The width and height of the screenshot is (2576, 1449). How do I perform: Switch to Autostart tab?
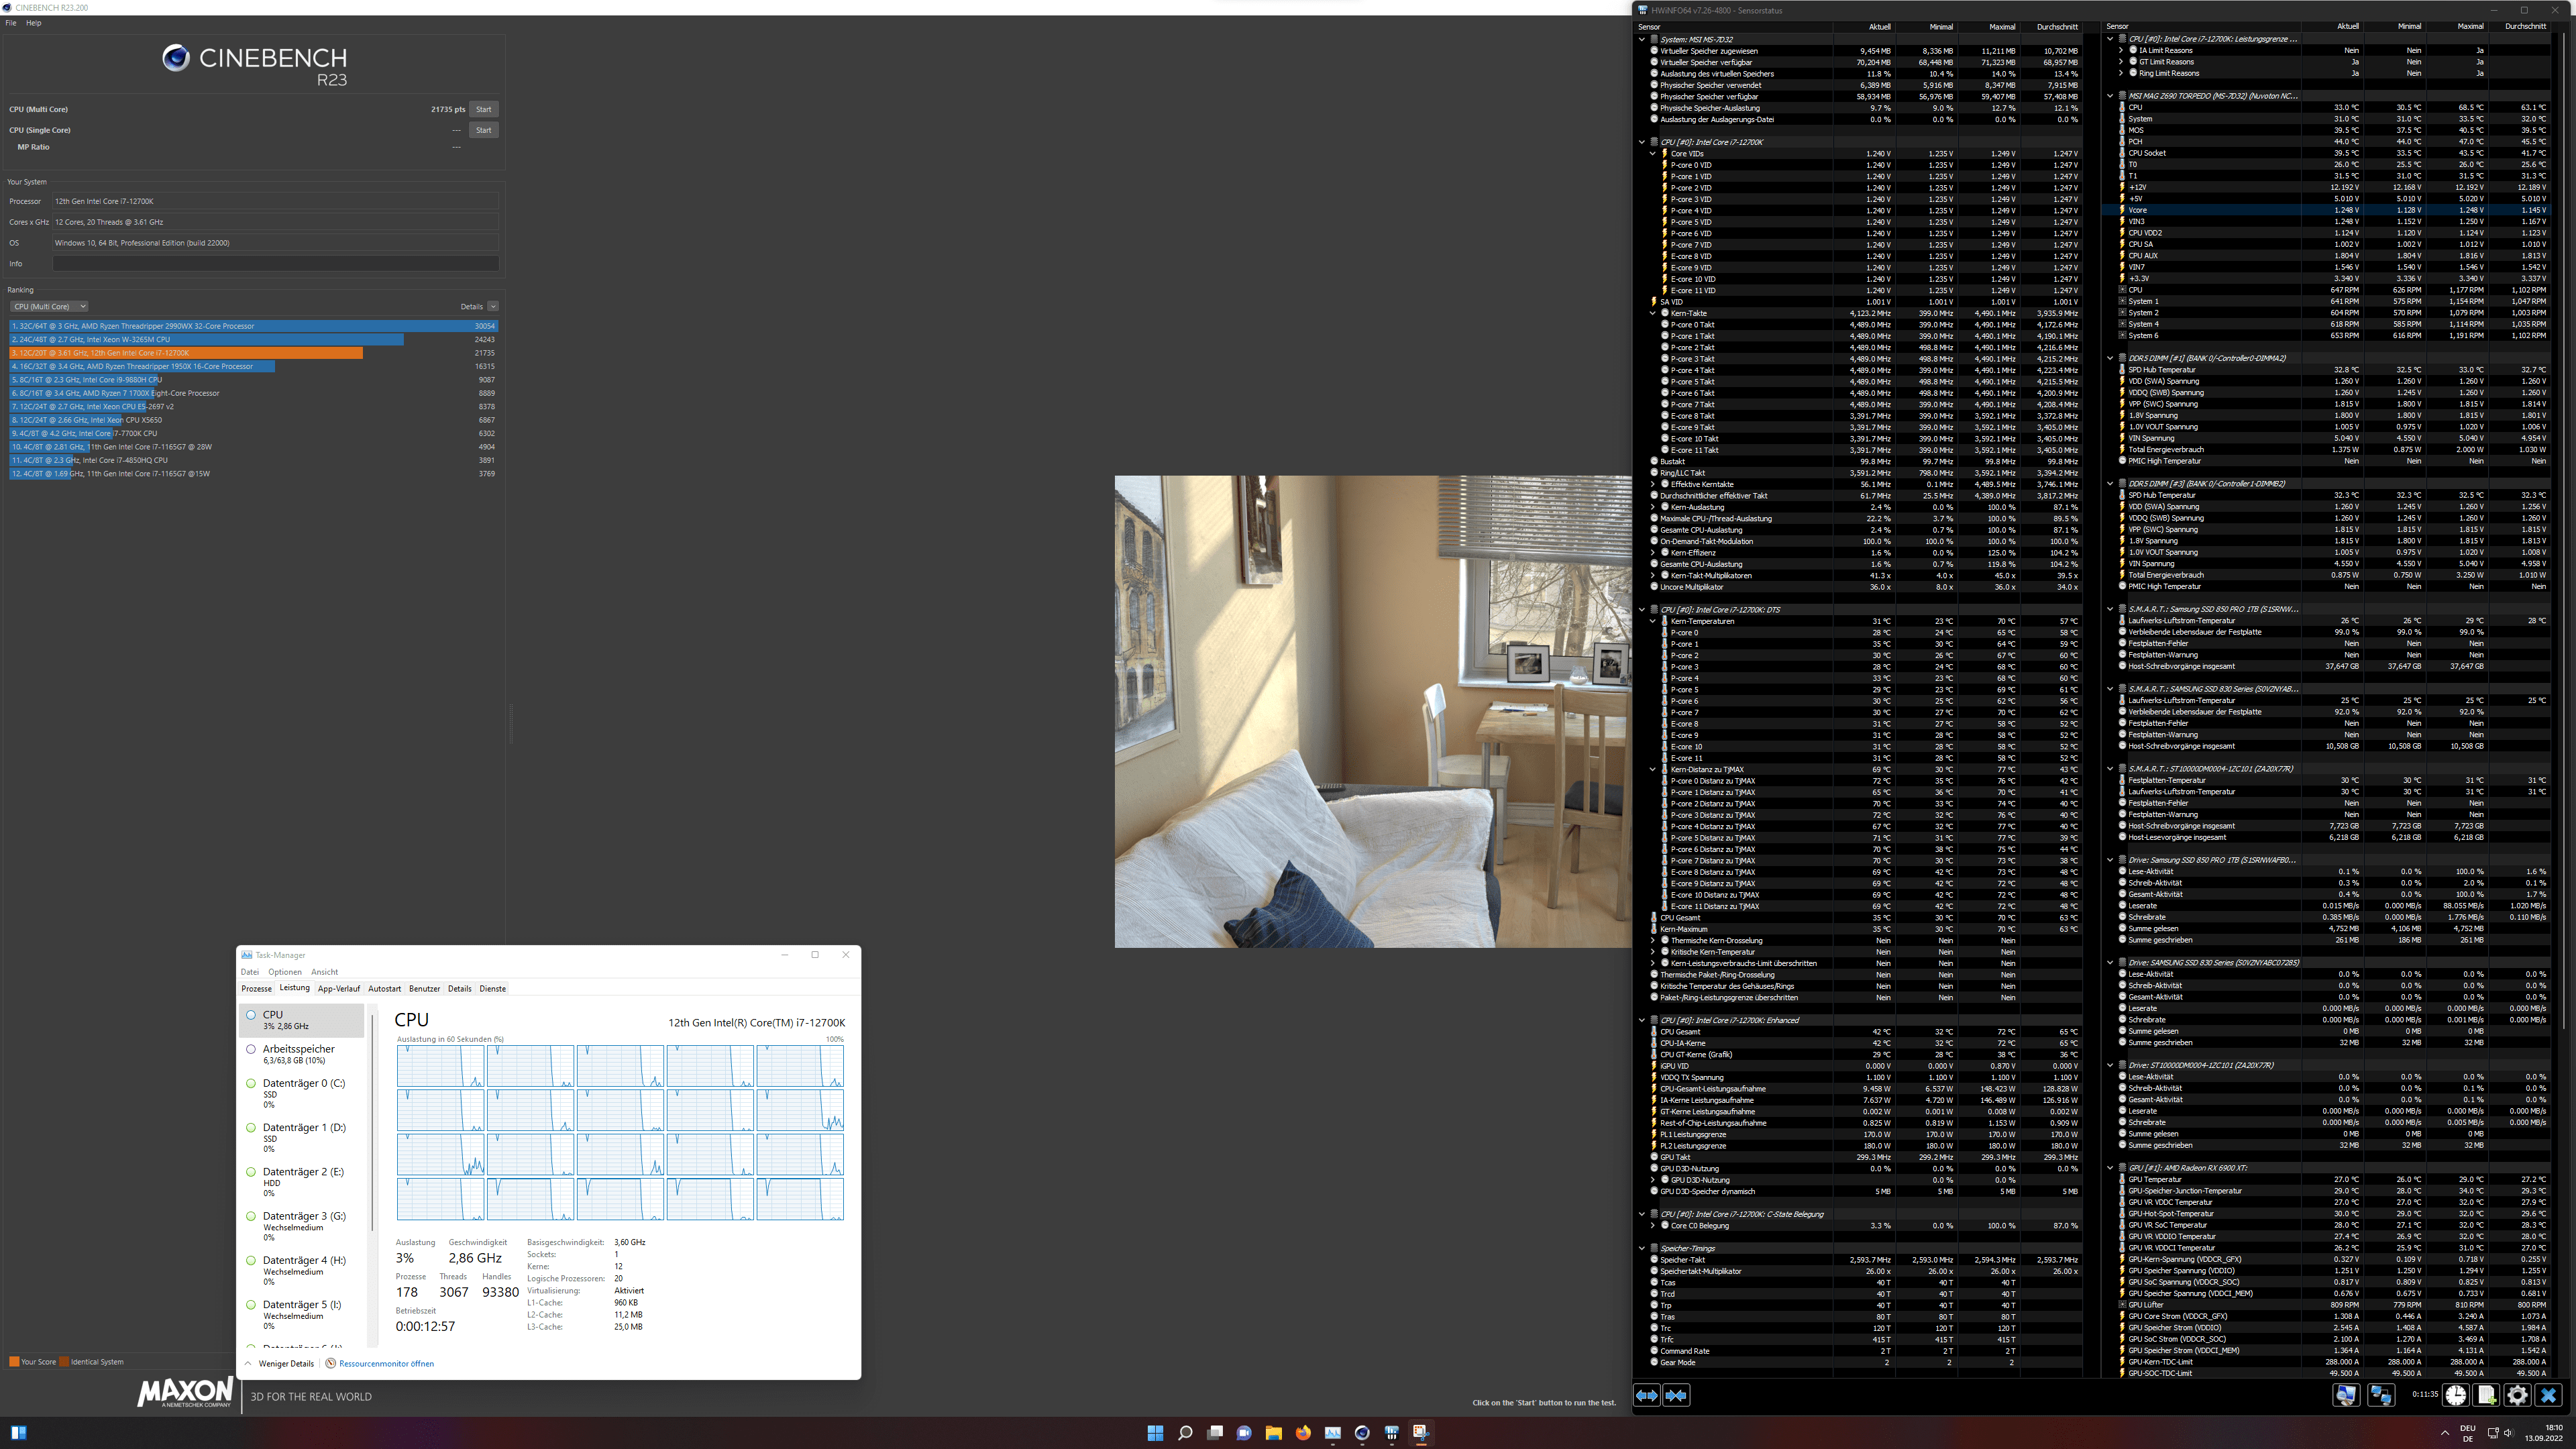[384, 989]
